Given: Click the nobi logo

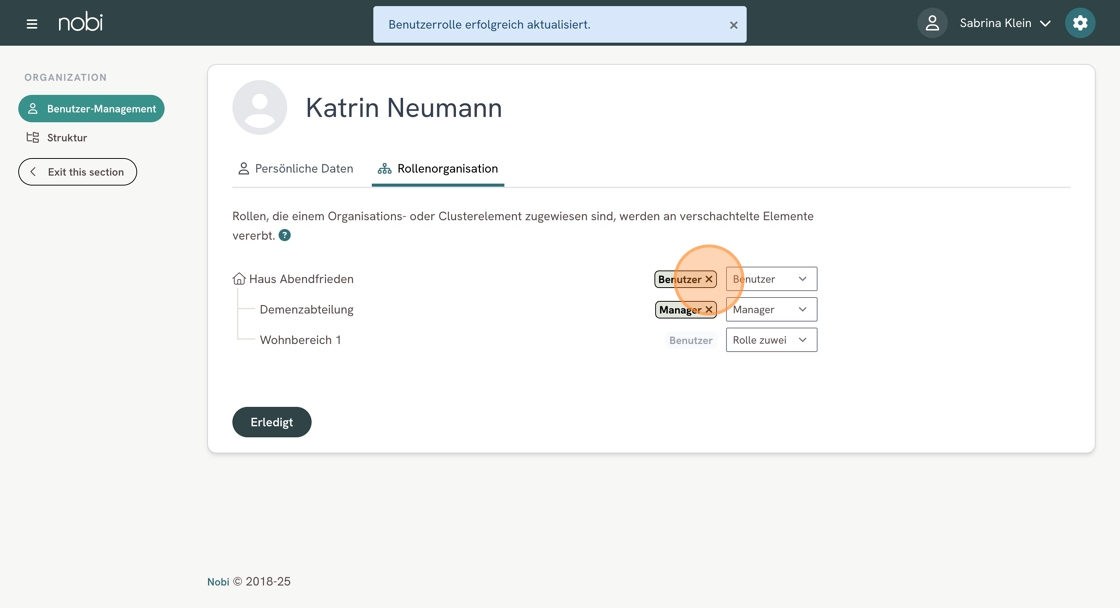Looking at the screenshot, I should [80, 22].
